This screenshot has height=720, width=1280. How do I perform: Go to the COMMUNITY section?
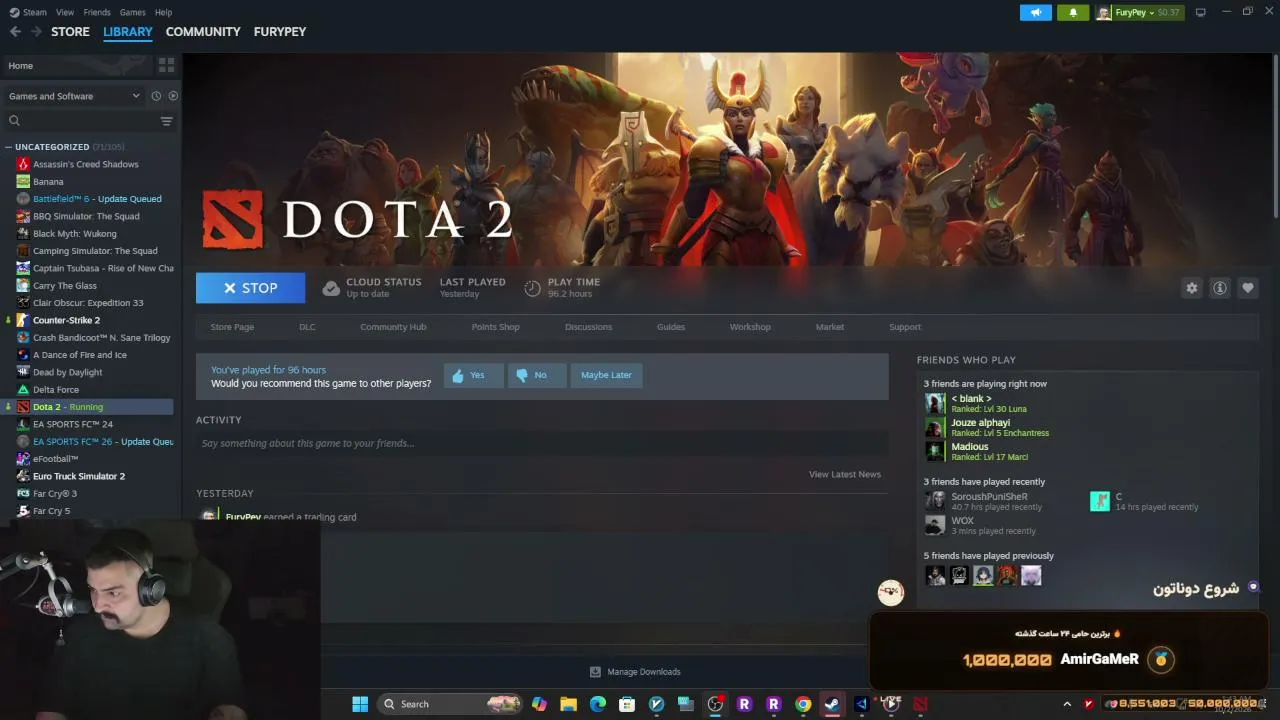pos(203,32)
